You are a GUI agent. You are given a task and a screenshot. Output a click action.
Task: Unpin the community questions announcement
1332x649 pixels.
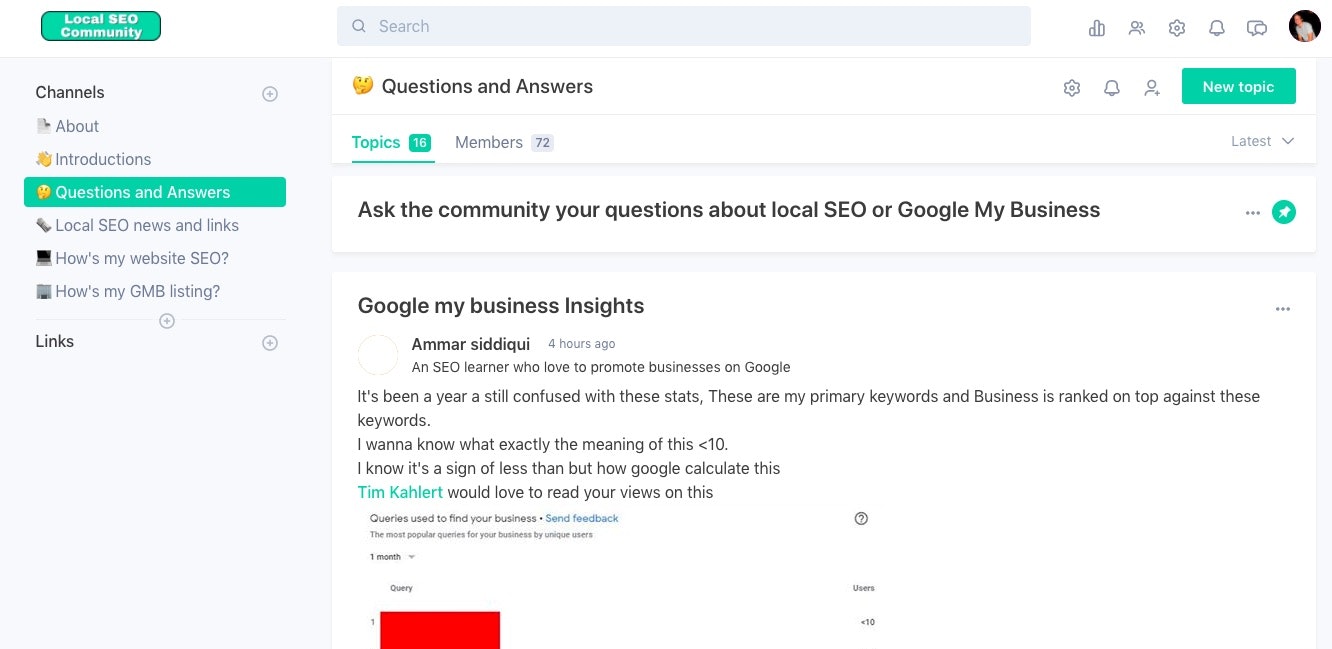1284,212
